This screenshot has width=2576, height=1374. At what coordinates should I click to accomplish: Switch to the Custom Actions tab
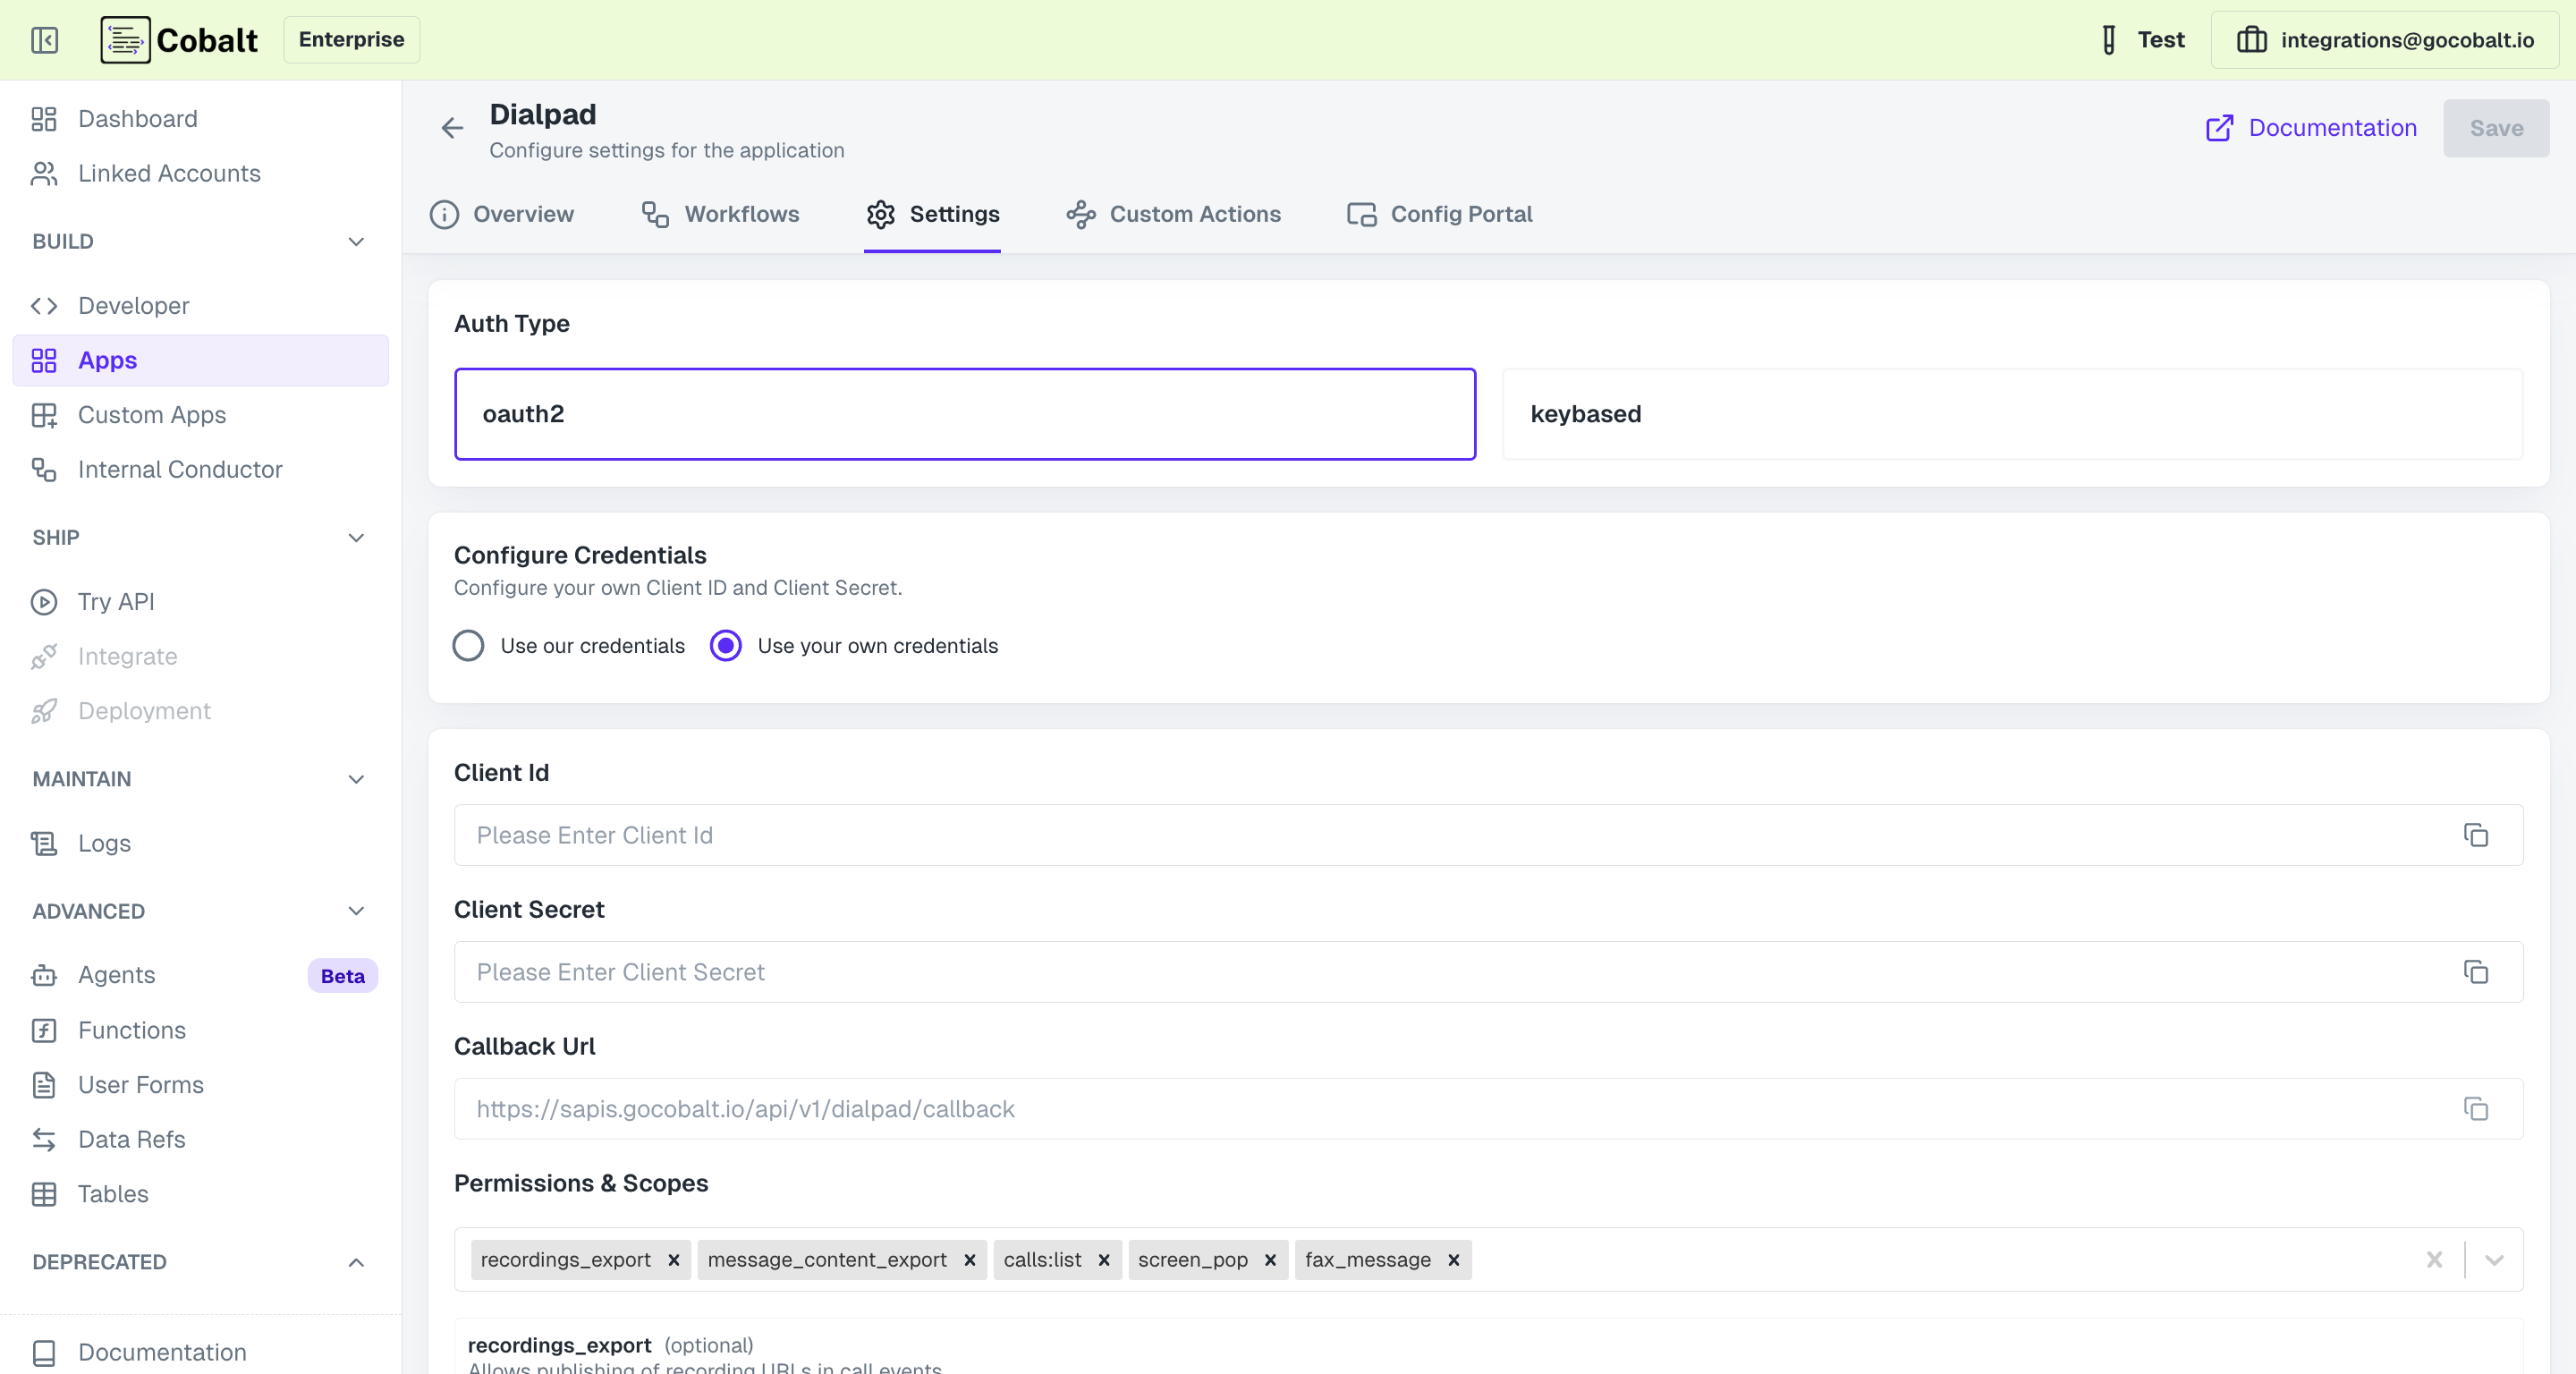point(1195,214)
